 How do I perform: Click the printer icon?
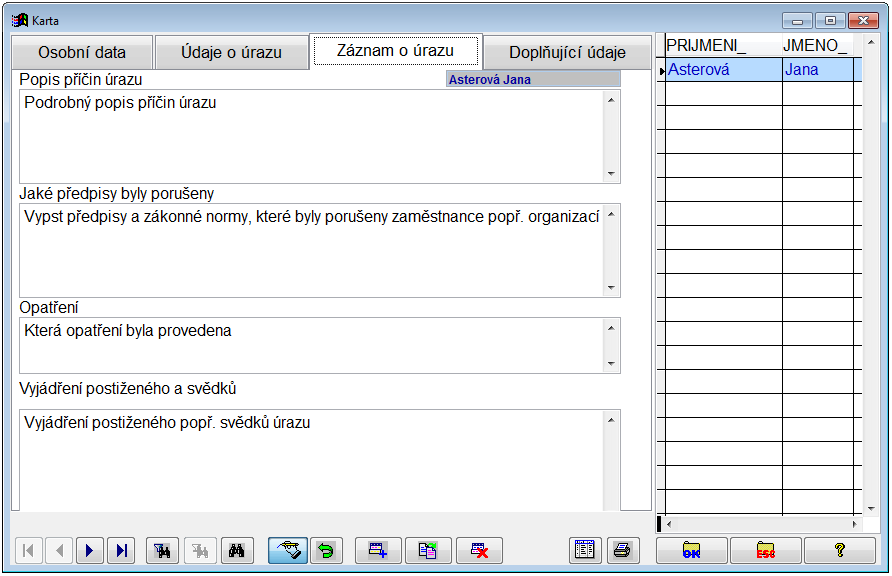[621, 550]
